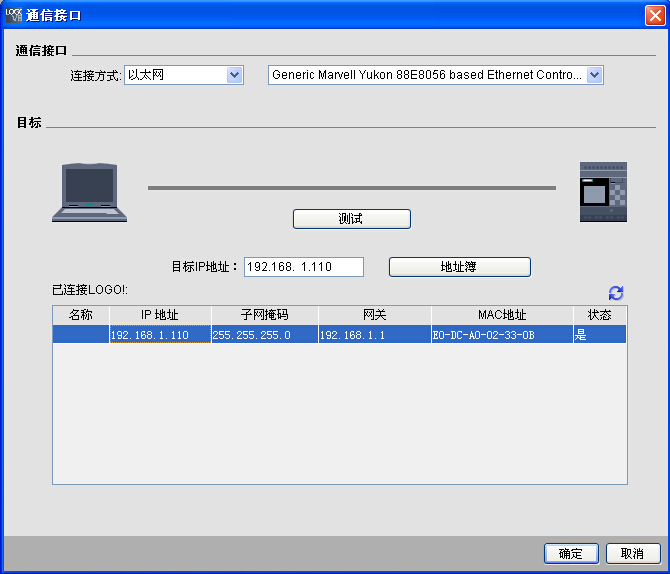The height and width of the screenshot is (574, 670).
Task: Expand the Marvell Yukon network adapter dropdown
Action: click(435, 75)
